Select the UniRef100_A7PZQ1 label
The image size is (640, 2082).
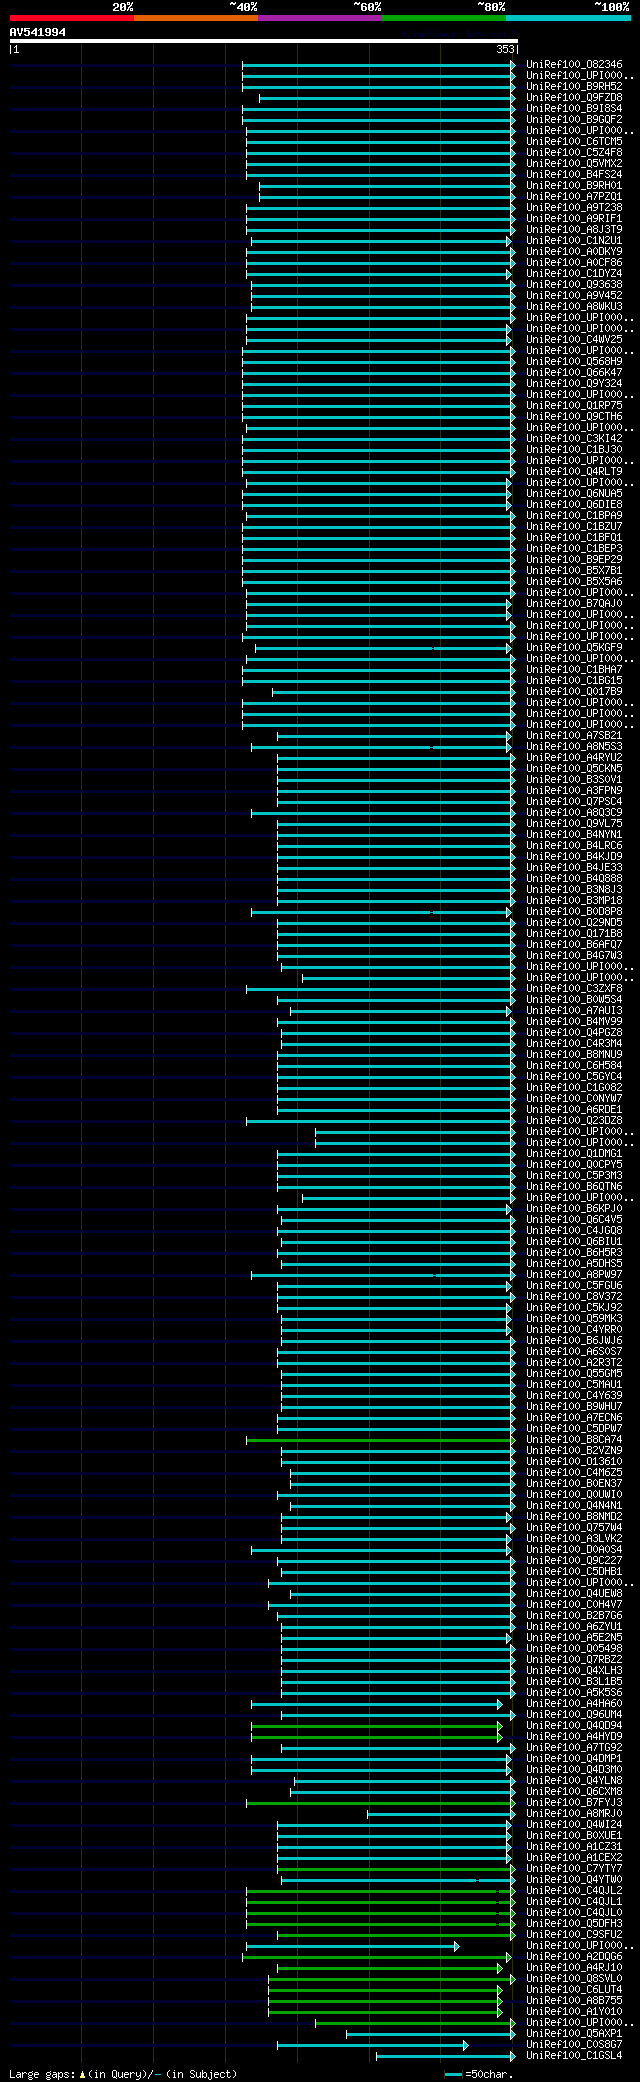pyautogui.click(x=574, y=197)
